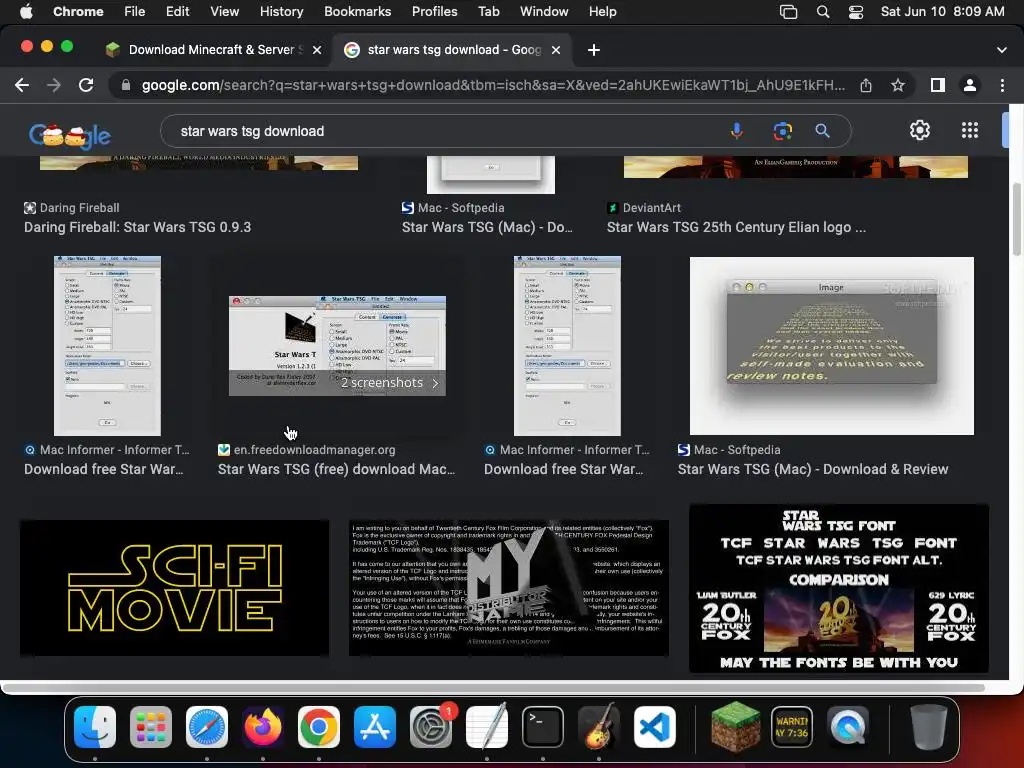This screenshot has width=1024, height=768.
Task: Open the Help menu
Action: click(602, 12)
